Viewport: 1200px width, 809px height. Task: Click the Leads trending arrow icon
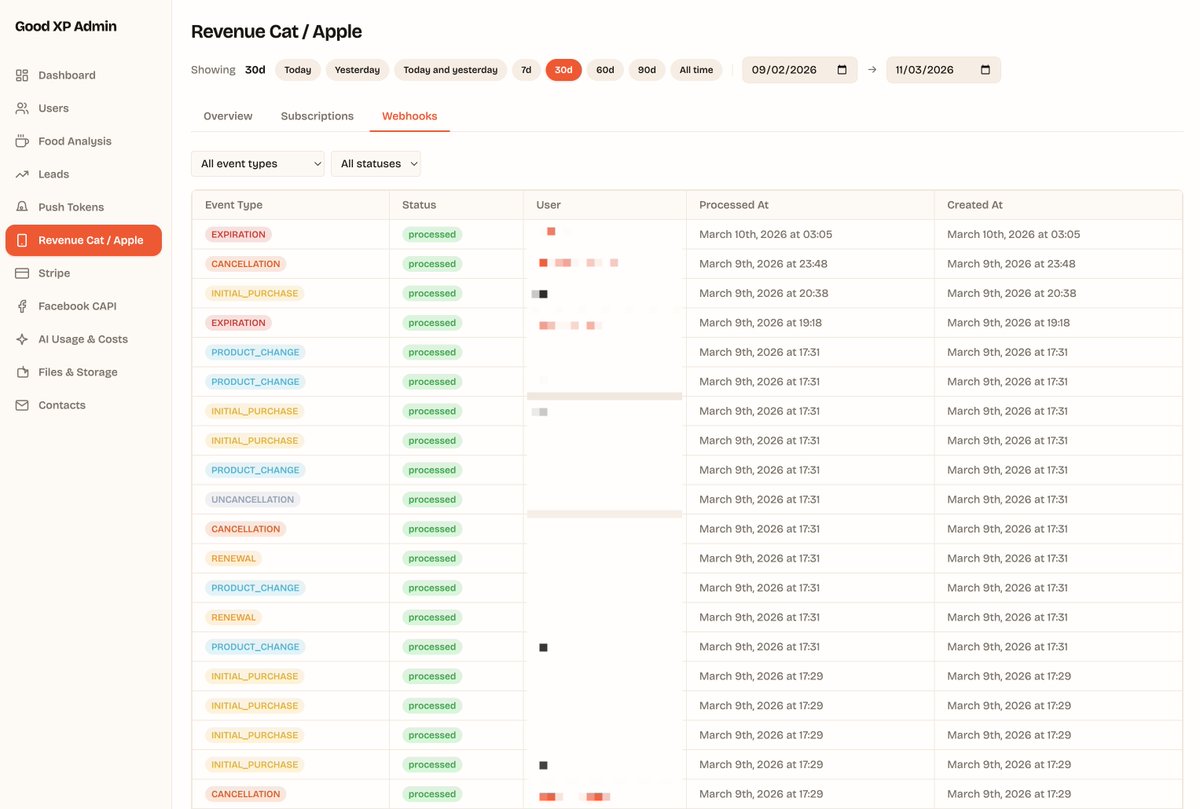22,174
